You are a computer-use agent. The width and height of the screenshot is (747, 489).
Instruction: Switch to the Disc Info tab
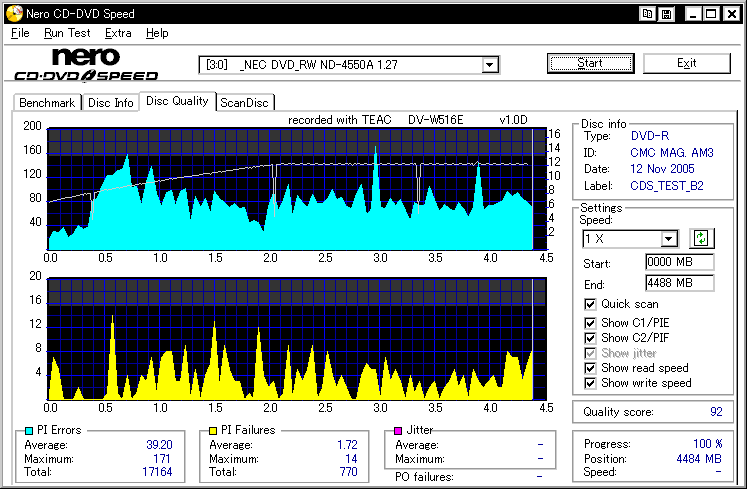pos(111,102)
